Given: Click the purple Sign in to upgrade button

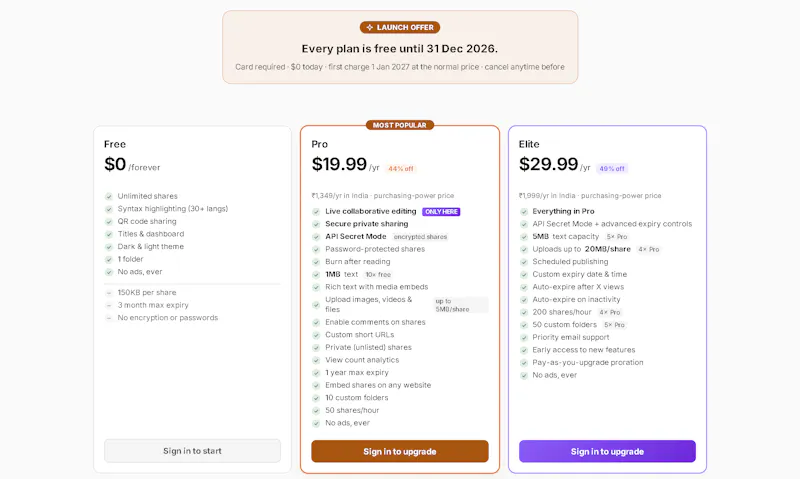Looking at the screenshot, I should point(607,451).
